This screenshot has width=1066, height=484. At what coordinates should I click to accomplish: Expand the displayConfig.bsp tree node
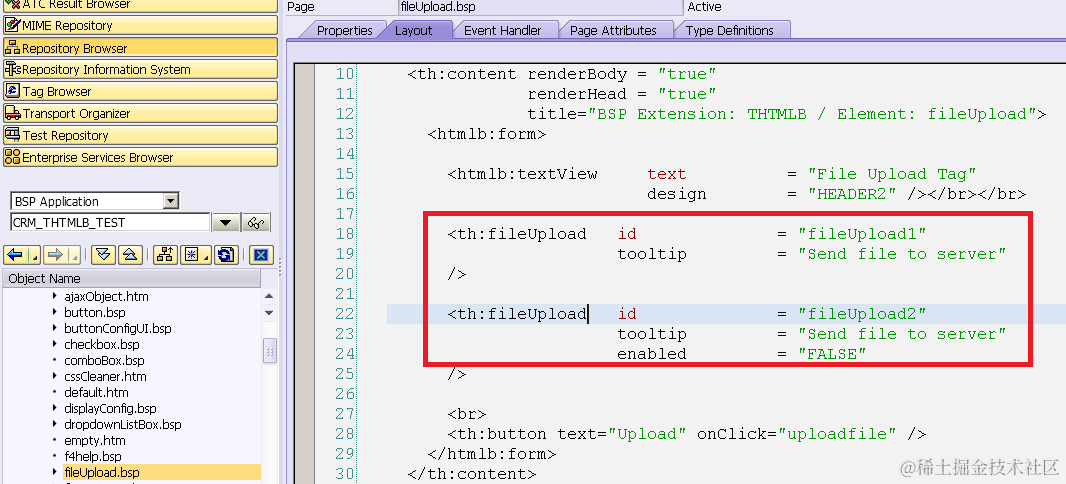(x=55, y=409)
